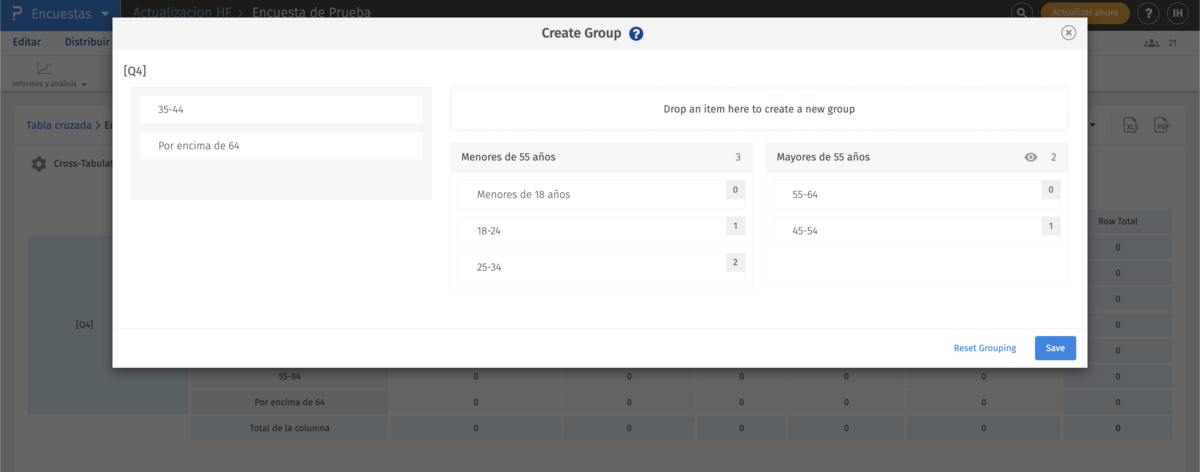Click the drop zone to create new group

click(x=759, y=109)
